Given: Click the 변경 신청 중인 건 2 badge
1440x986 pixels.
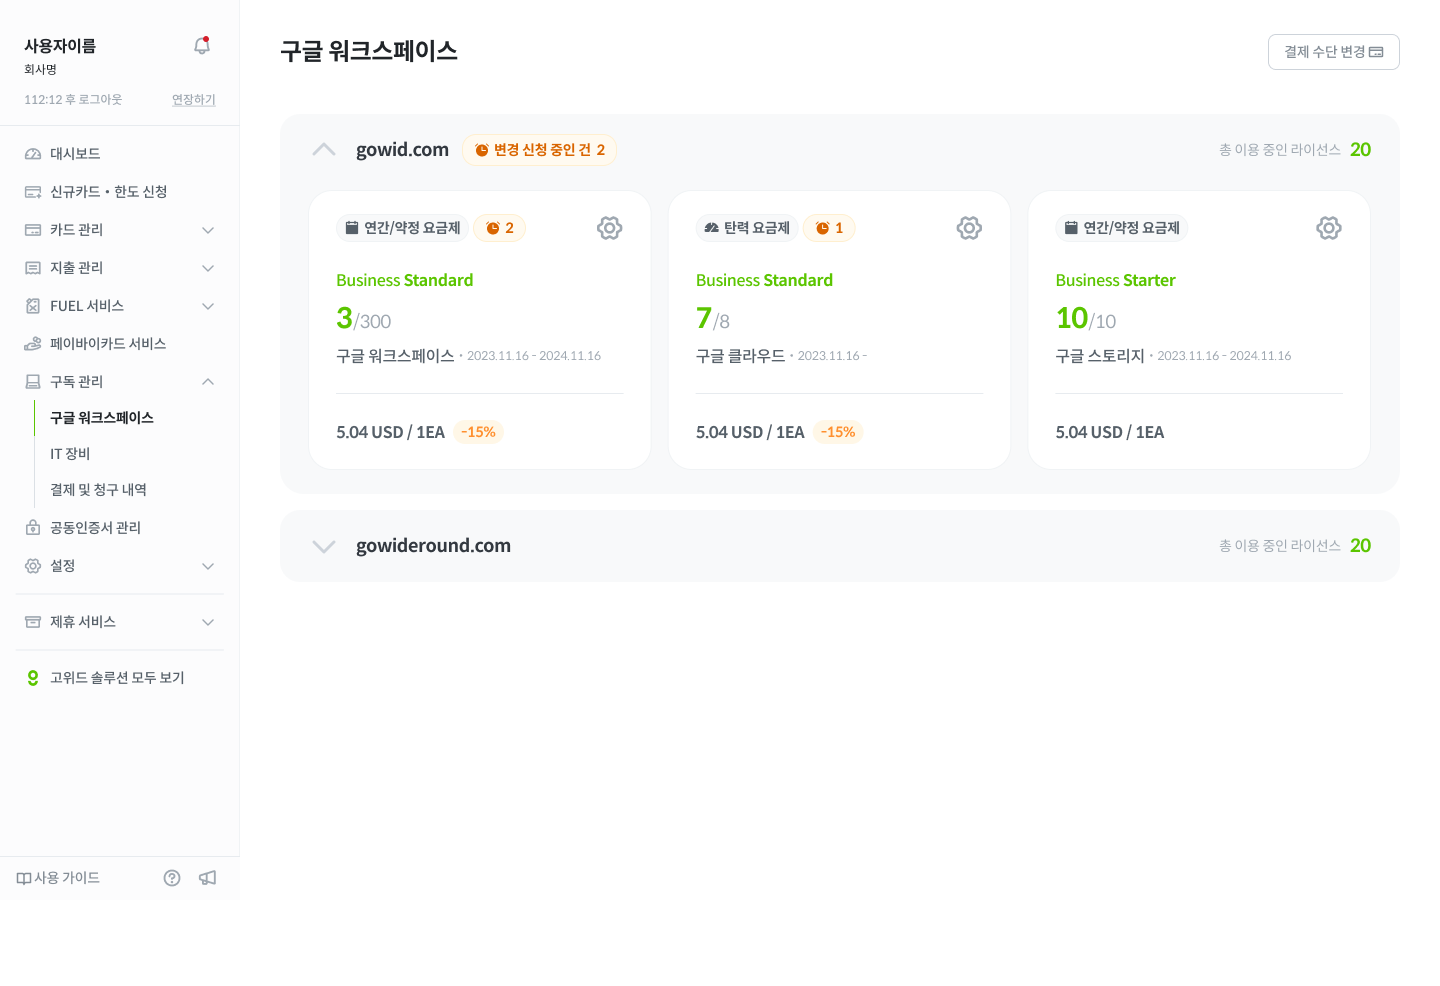Looking at the screenshot, I should coord(540,150).
